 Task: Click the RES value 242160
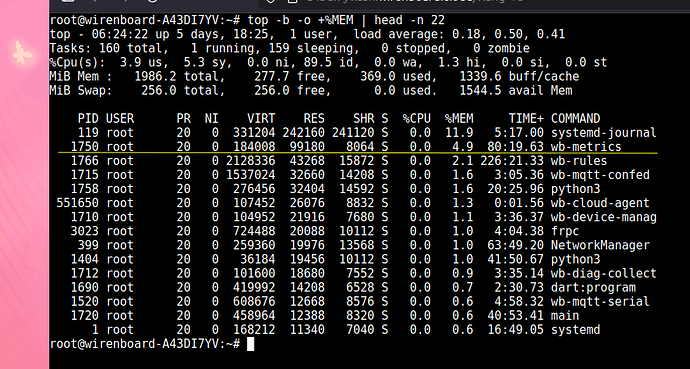tap(304, 133)
